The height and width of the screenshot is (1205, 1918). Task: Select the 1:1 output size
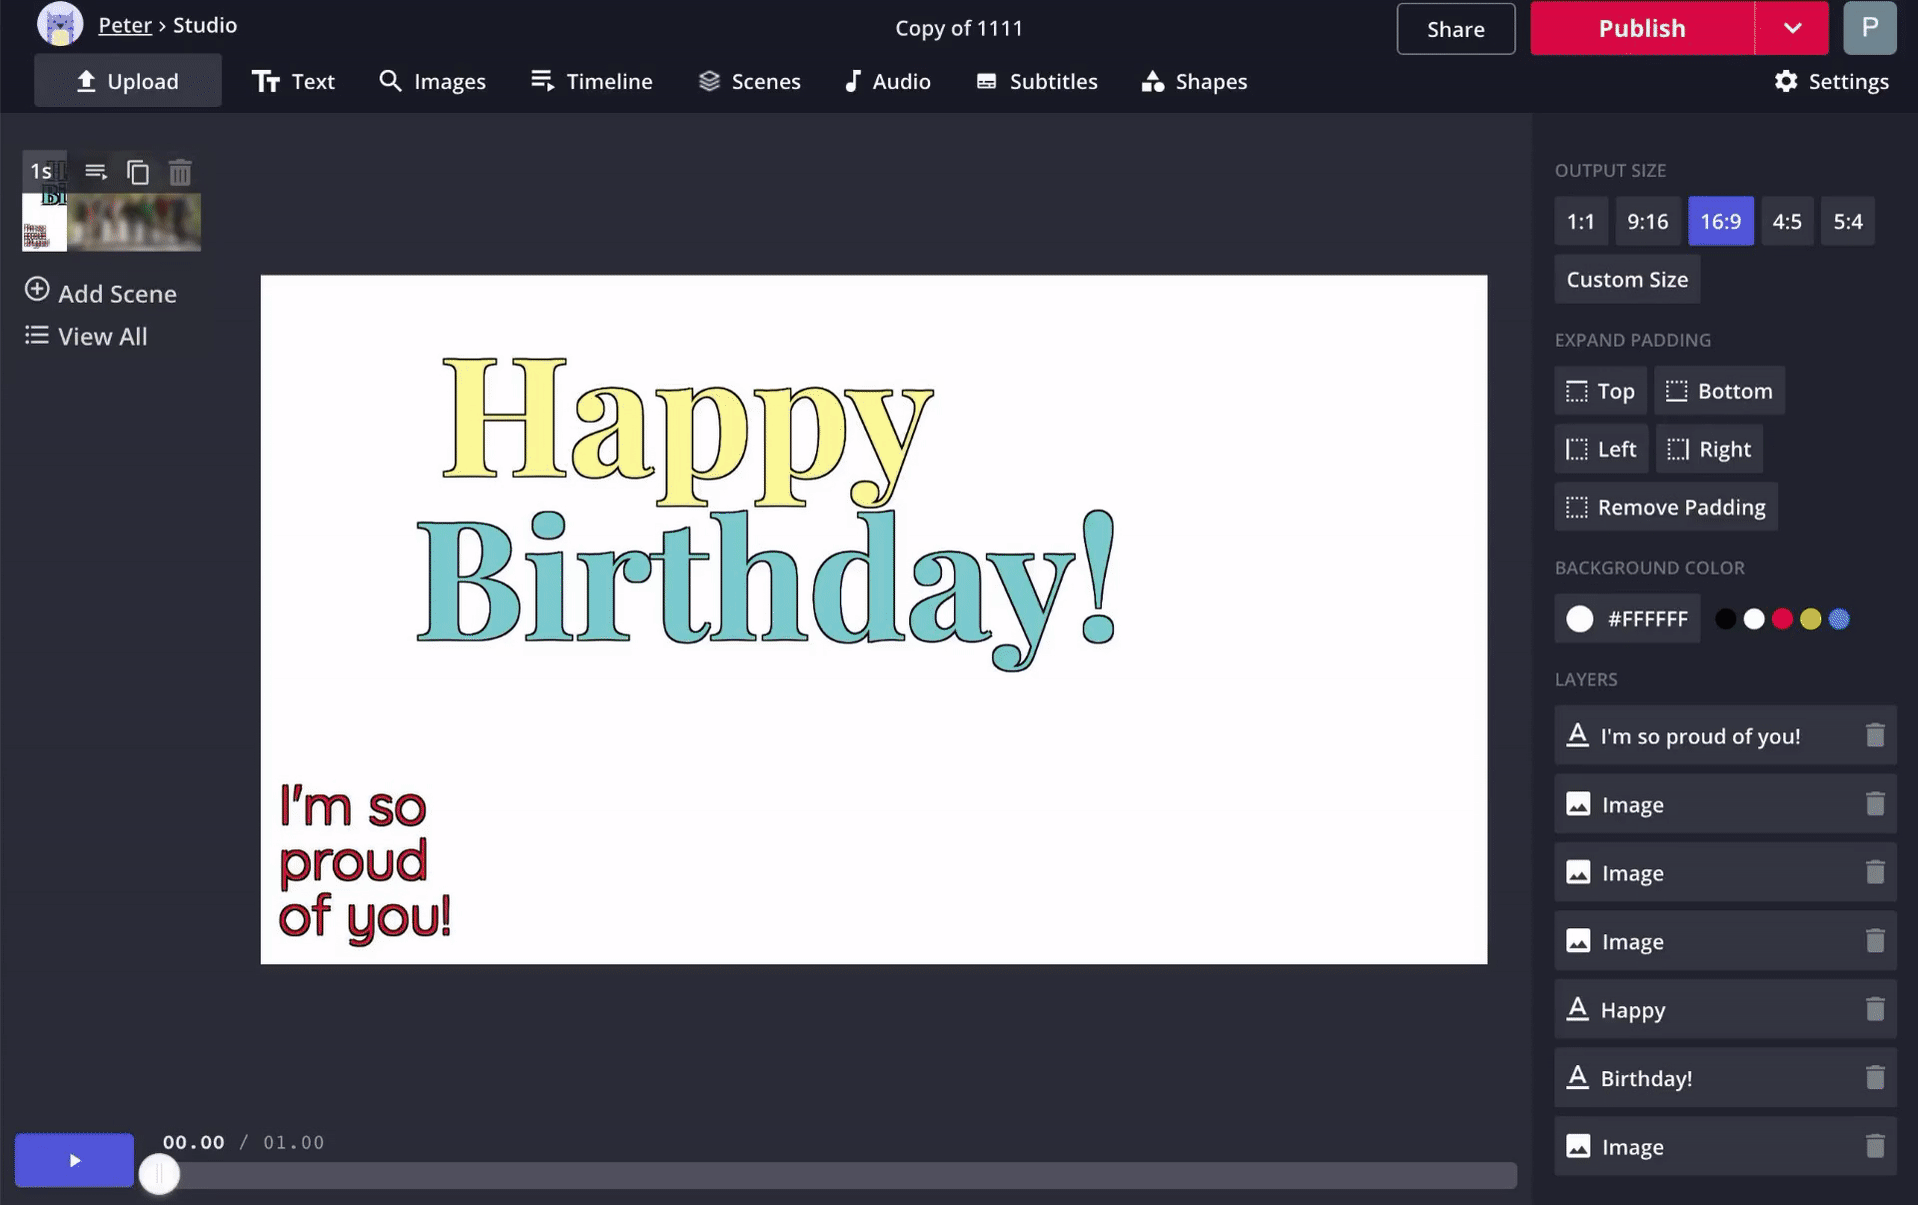point(1580,221)
